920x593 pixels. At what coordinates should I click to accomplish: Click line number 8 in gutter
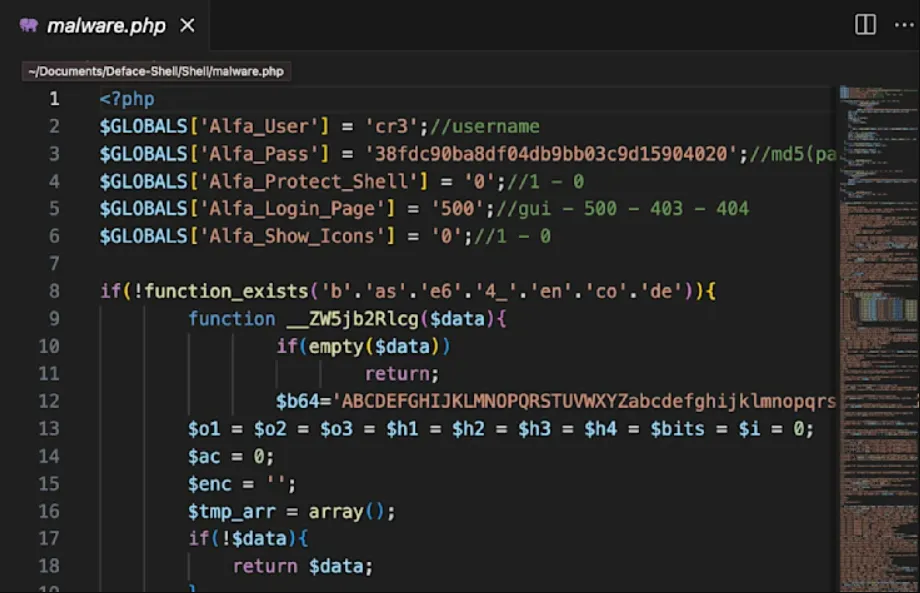[x=54, y=291]
